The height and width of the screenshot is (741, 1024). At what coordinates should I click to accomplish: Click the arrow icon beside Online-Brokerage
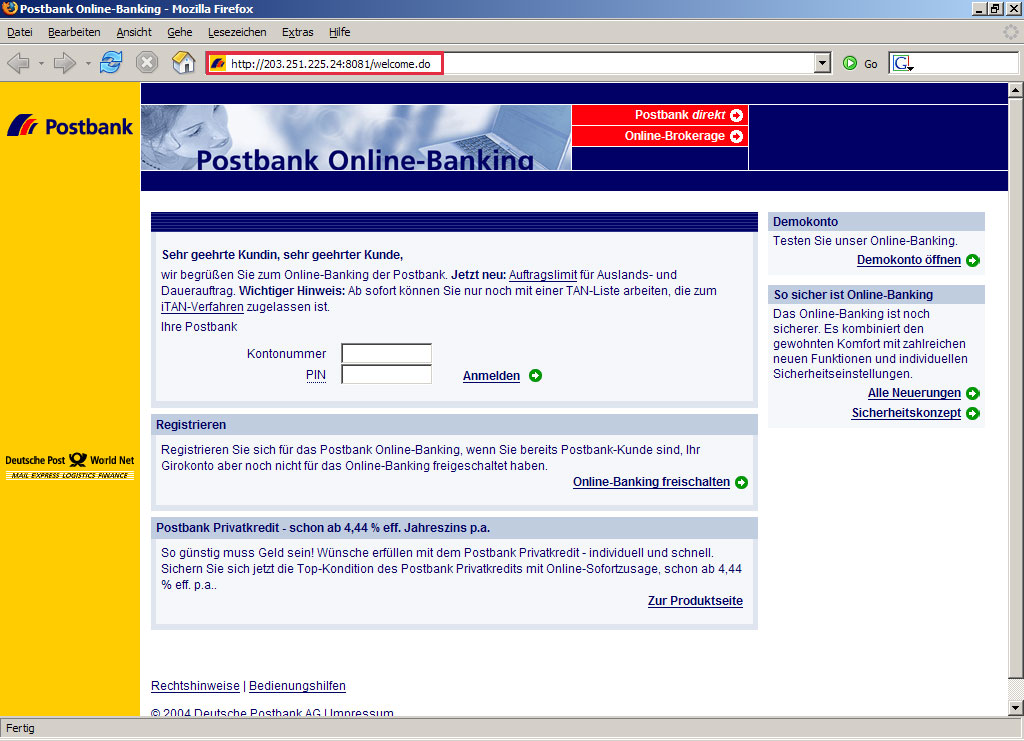coord(737,136)
